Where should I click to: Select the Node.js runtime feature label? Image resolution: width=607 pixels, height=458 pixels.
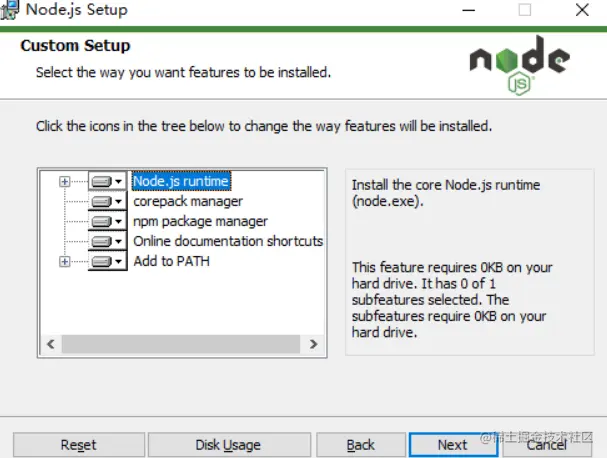tap(181, 181)
